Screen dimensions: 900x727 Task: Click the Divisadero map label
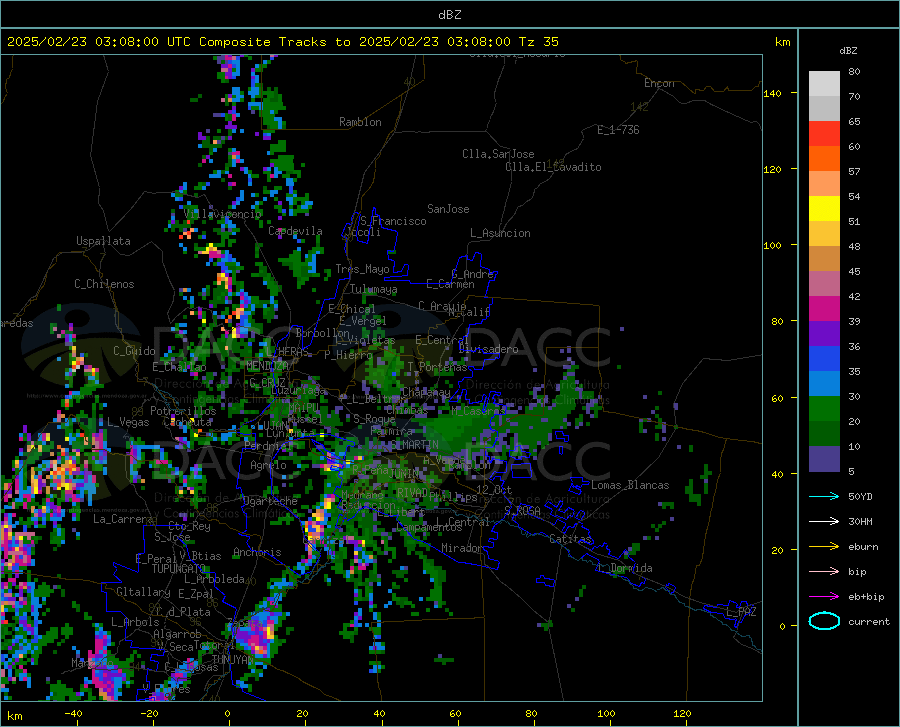click(488, 349)
